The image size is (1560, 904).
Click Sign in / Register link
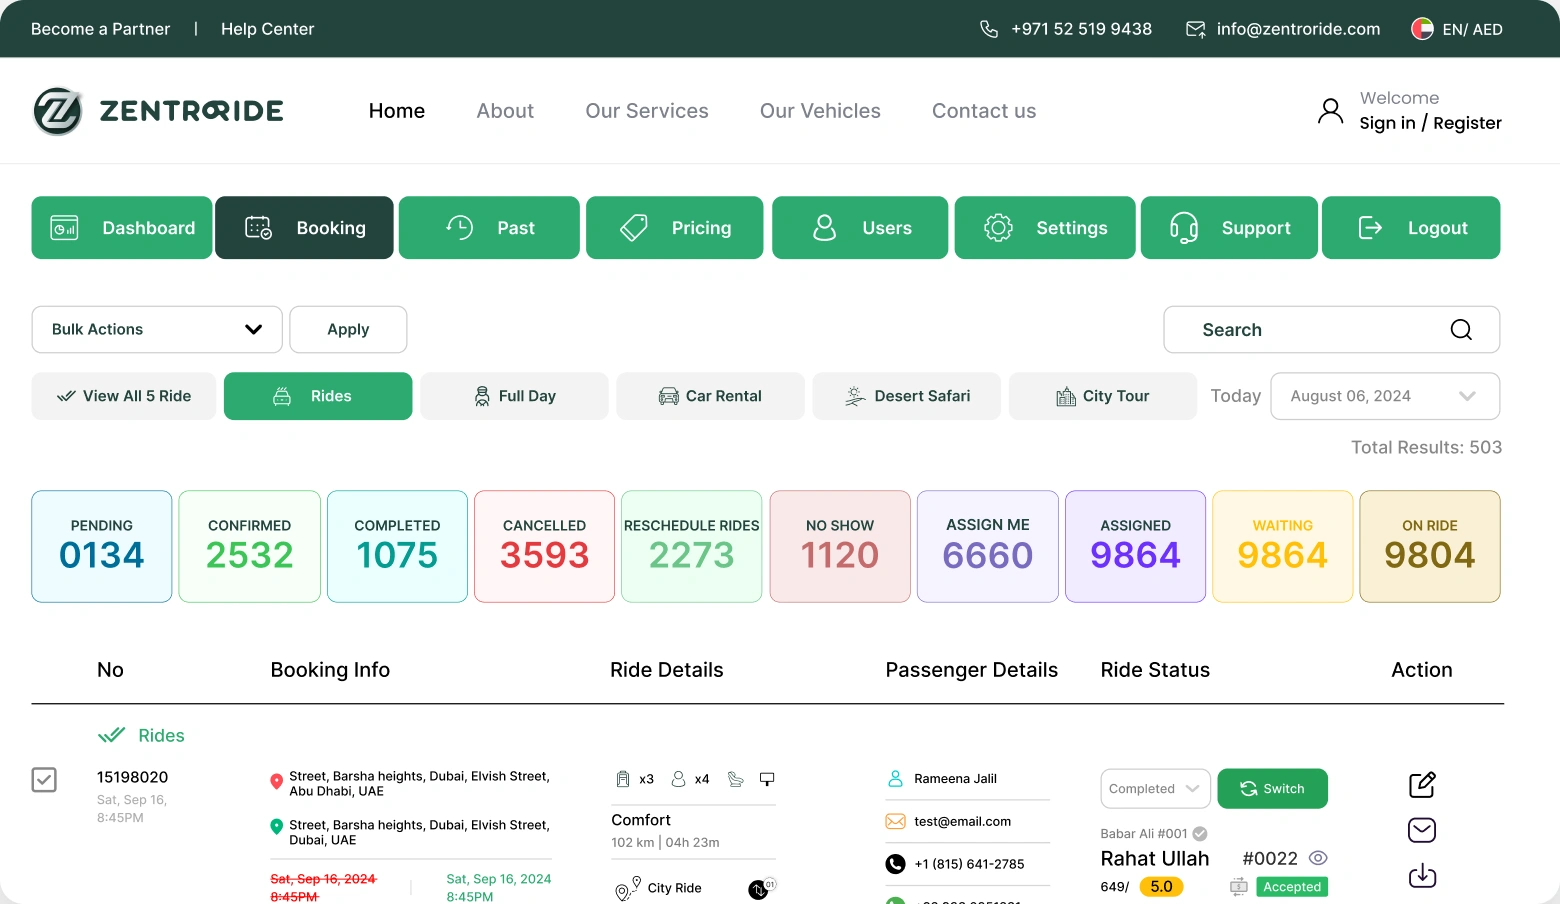click(x=1430, y=123)
